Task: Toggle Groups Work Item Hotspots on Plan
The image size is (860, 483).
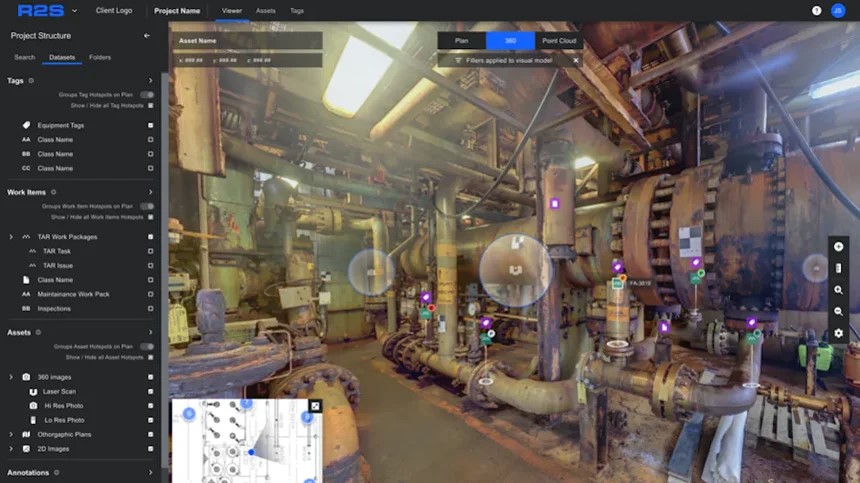Action: coord(147,206)
